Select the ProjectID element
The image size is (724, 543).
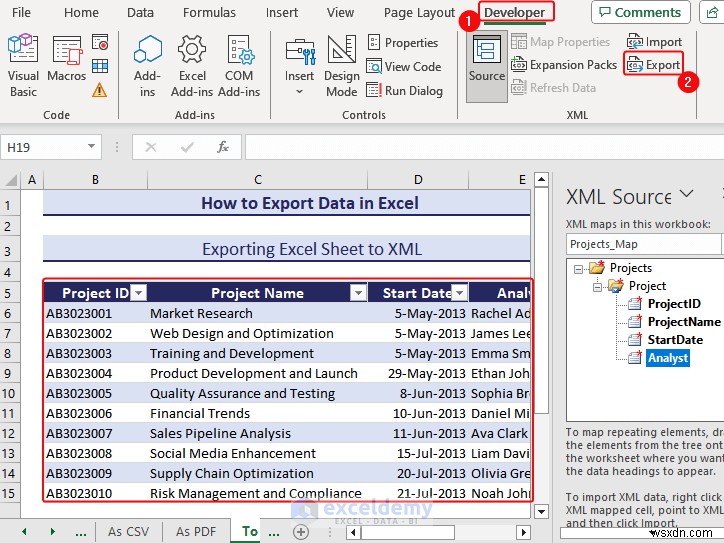[x=674, y=303]
